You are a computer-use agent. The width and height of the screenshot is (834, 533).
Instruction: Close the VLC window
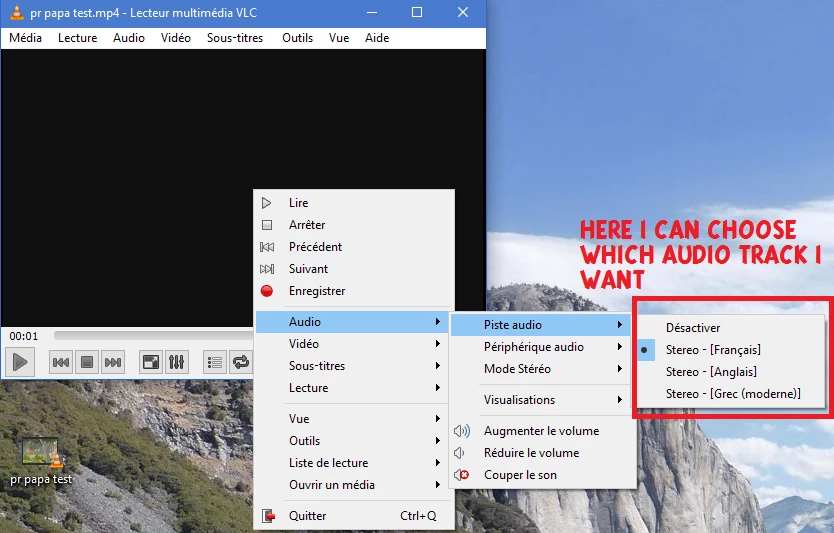pyautogui.click(x=463, y=12)
